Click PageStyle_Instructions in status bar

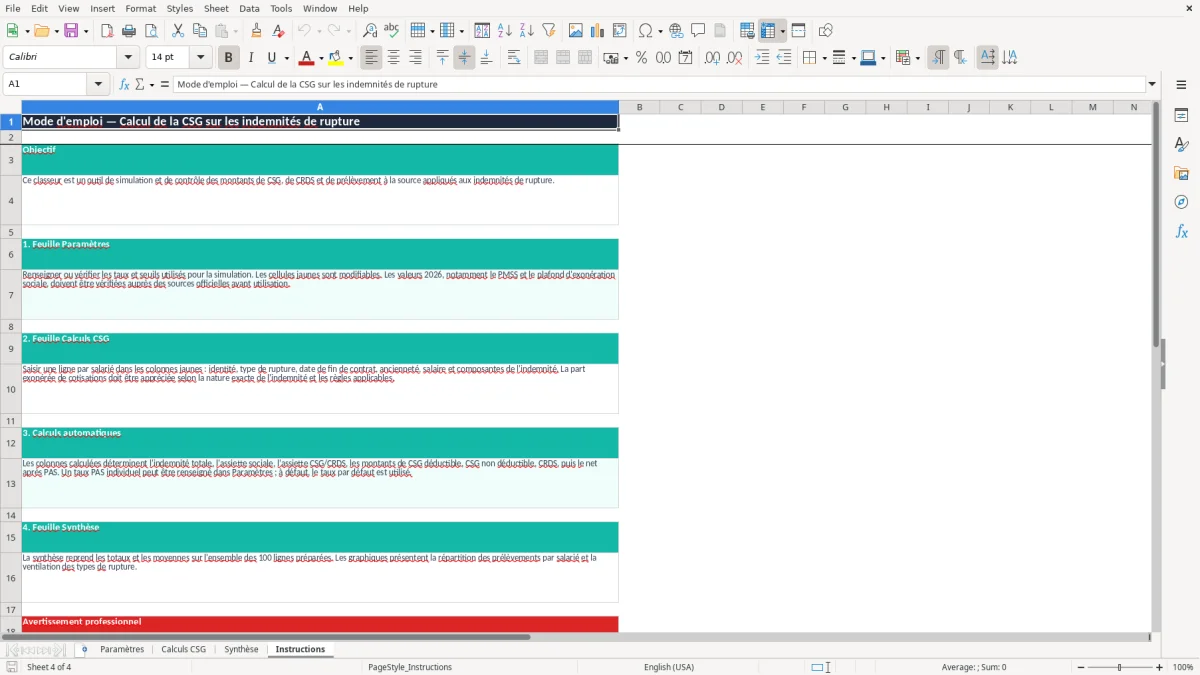pos(410,667)
